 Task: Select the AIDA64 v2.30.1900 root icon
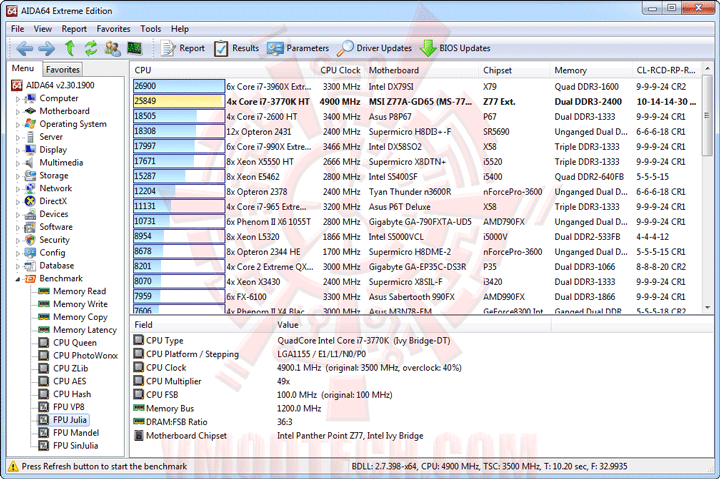click(17, 85)
